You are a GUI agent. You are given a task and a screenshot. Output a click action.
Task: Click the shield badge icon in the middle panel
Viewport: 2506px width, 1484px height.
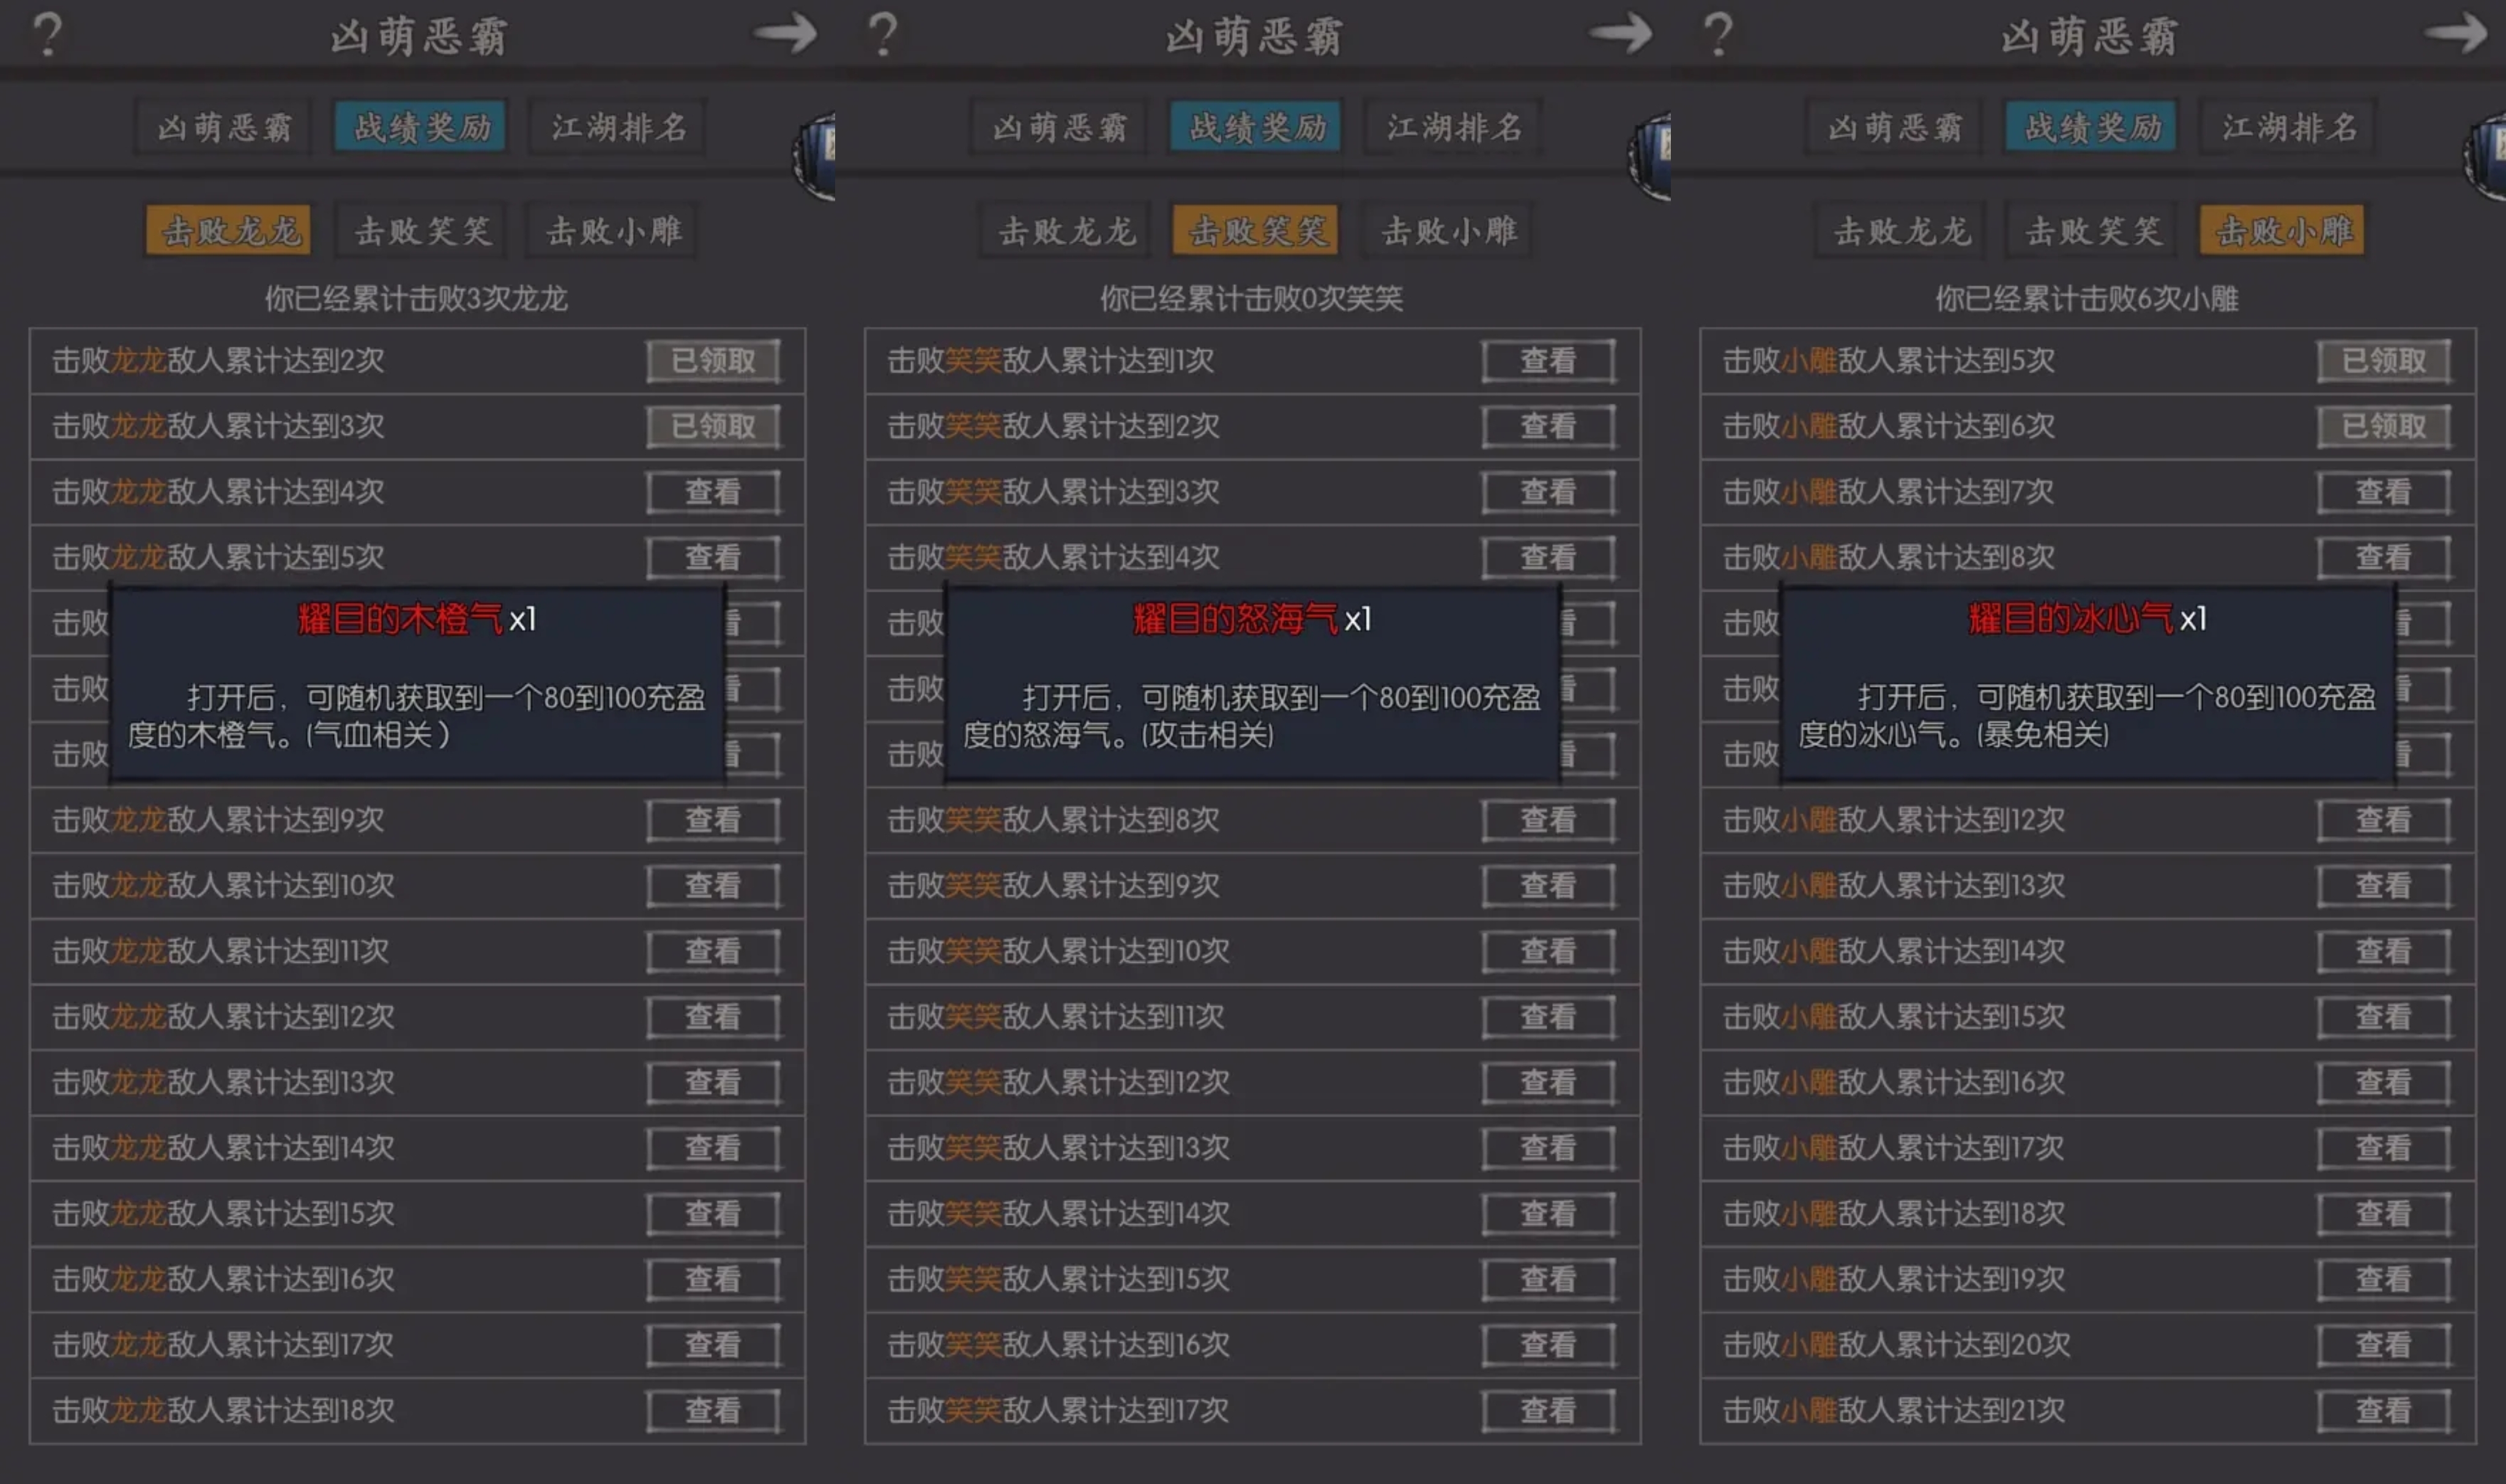tap(1652, 155)
